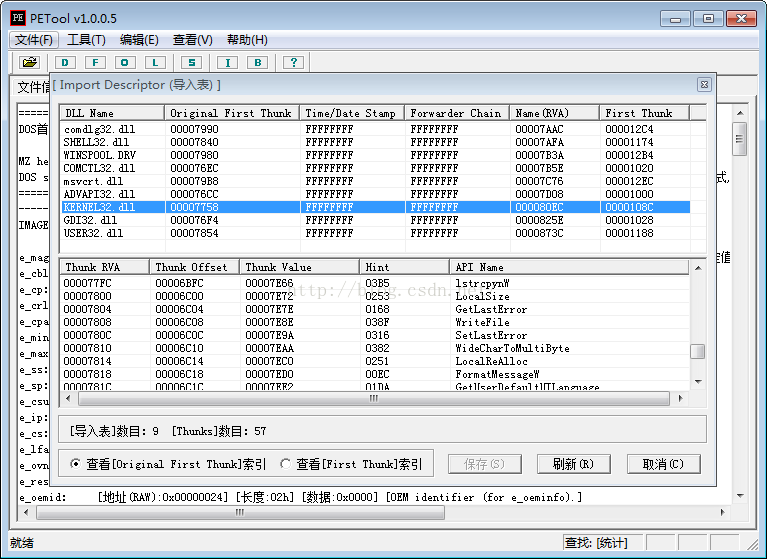This screenshot has width=767, height=559.
Task: Click Thunk Value column header
Action: [x=299, y=267]
